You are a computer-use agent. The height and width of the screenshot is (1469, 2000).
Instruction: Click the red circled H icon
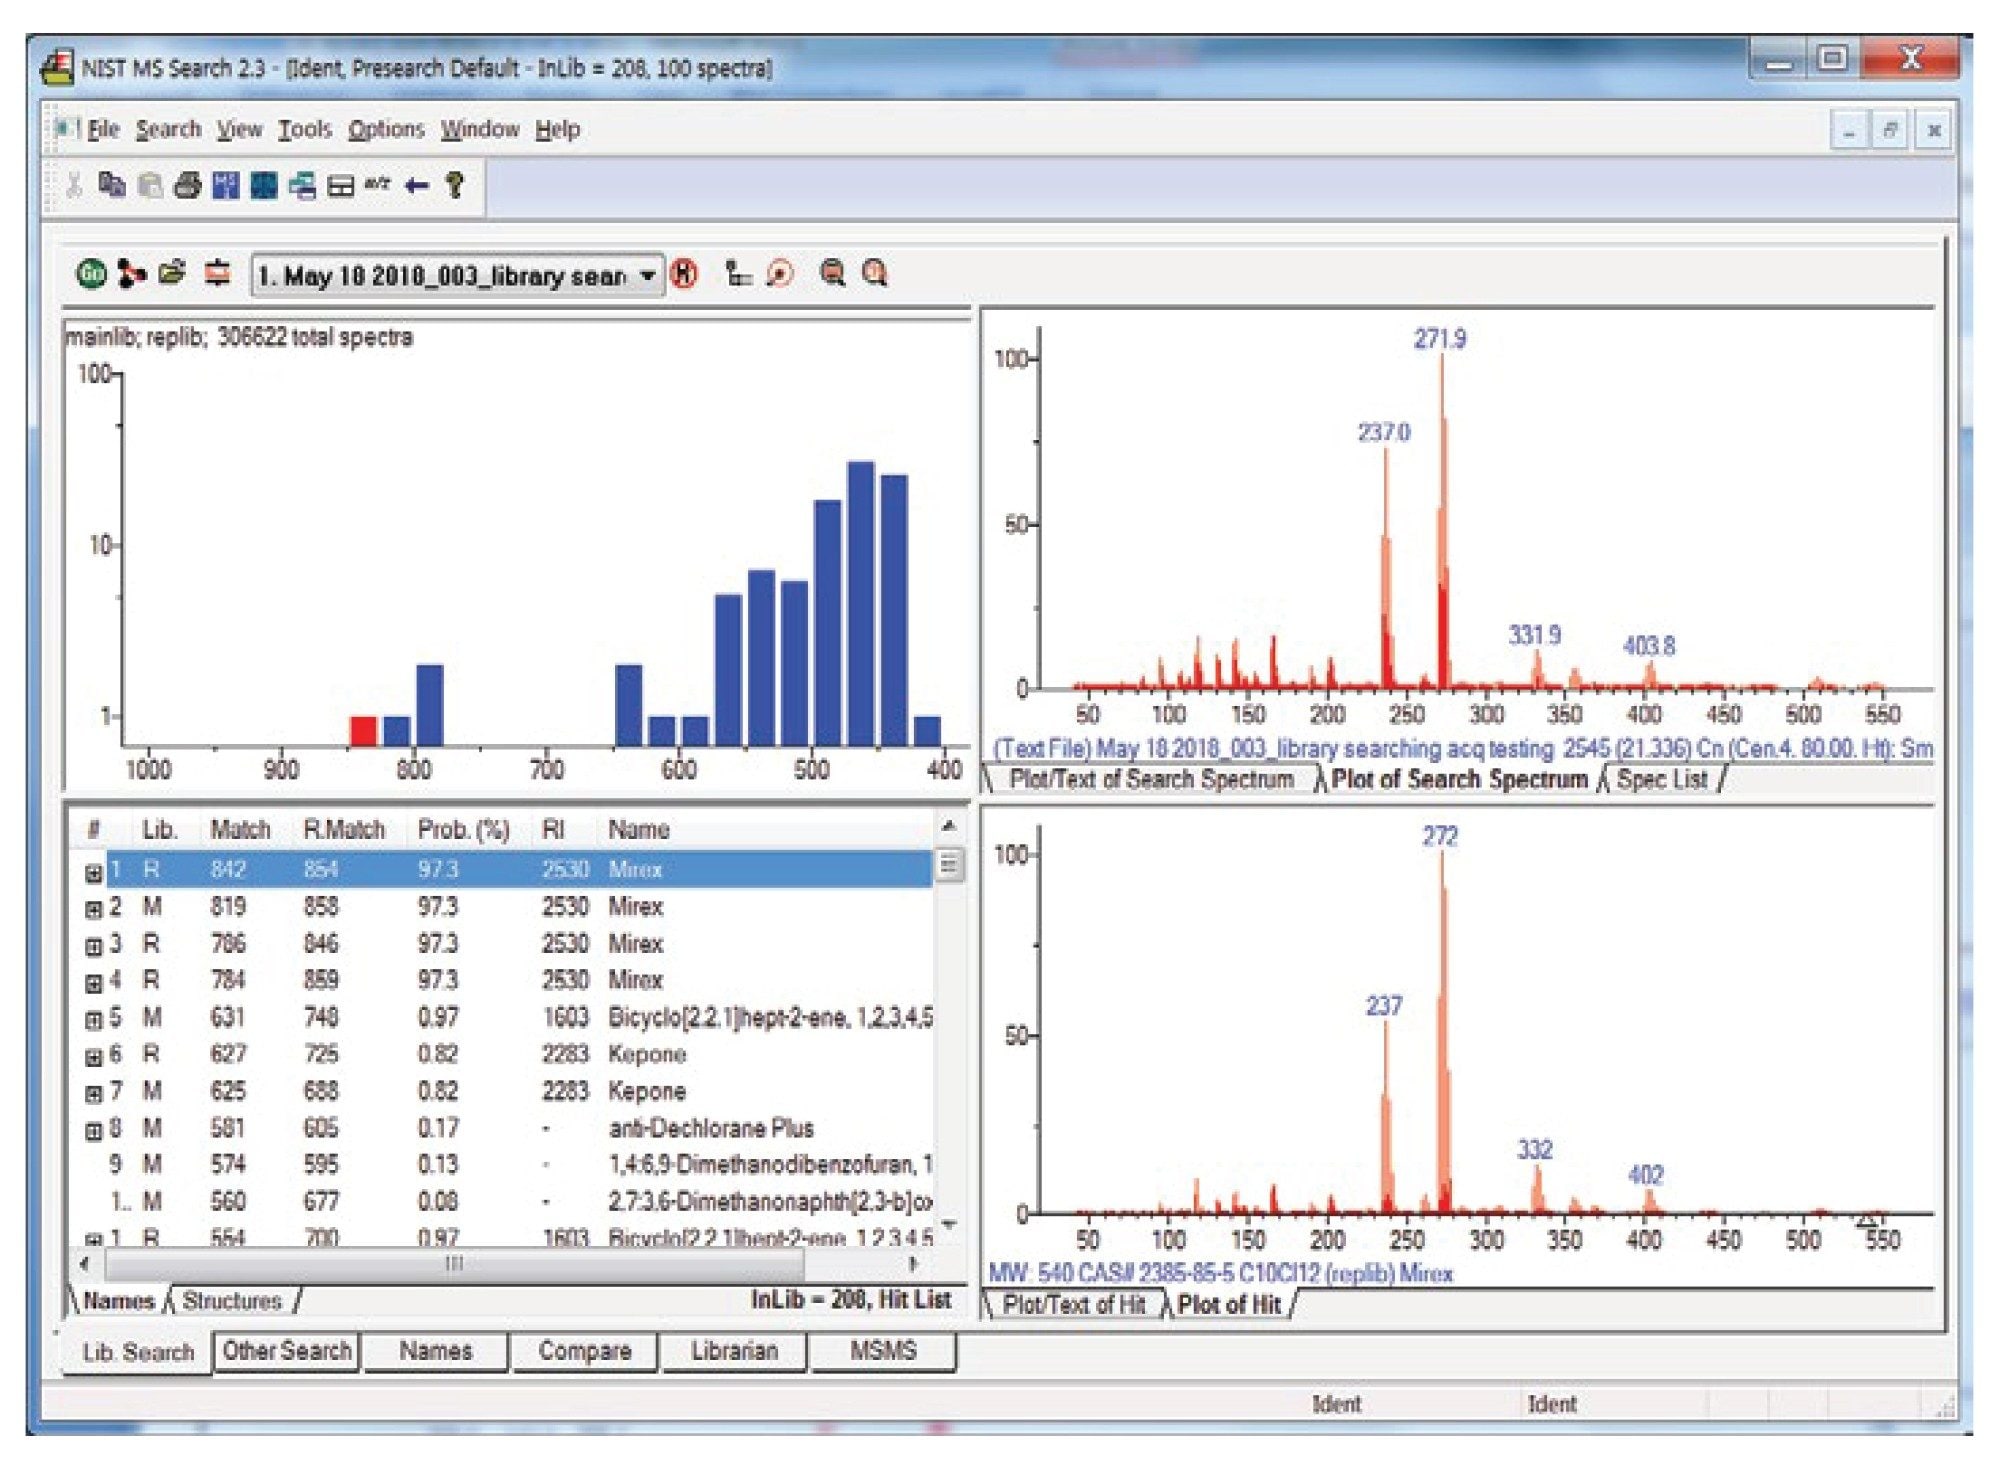684,273
